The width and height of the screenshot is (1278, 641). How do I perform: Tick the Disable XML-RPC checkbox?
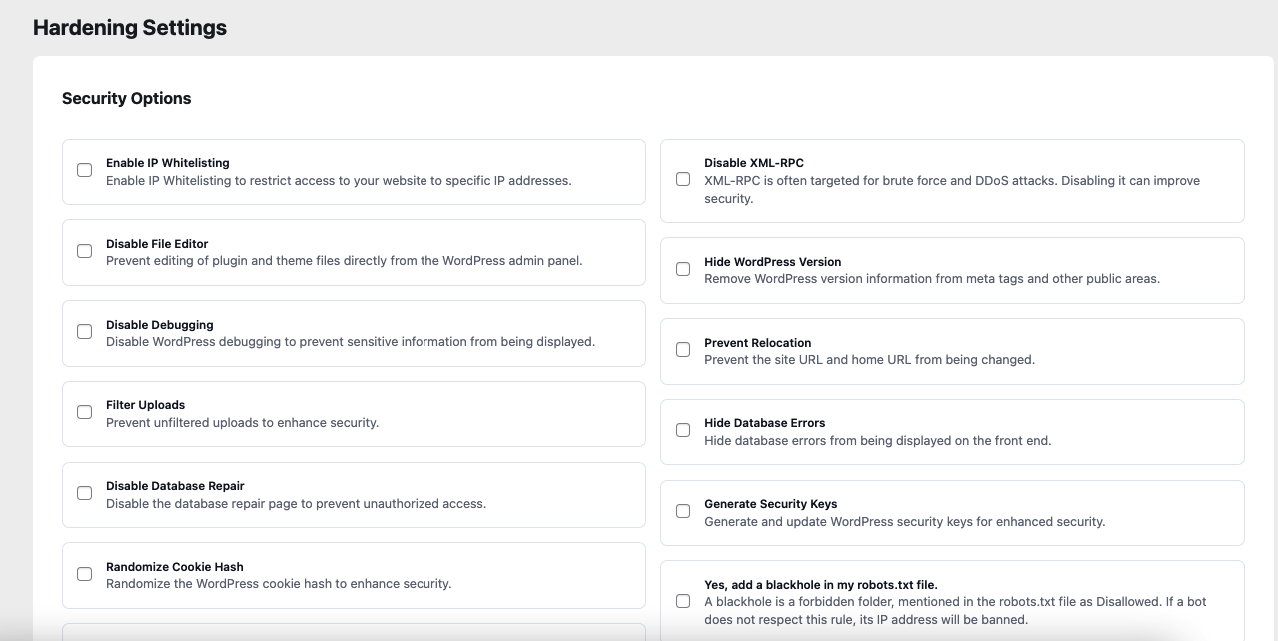[x=683, y=179]
